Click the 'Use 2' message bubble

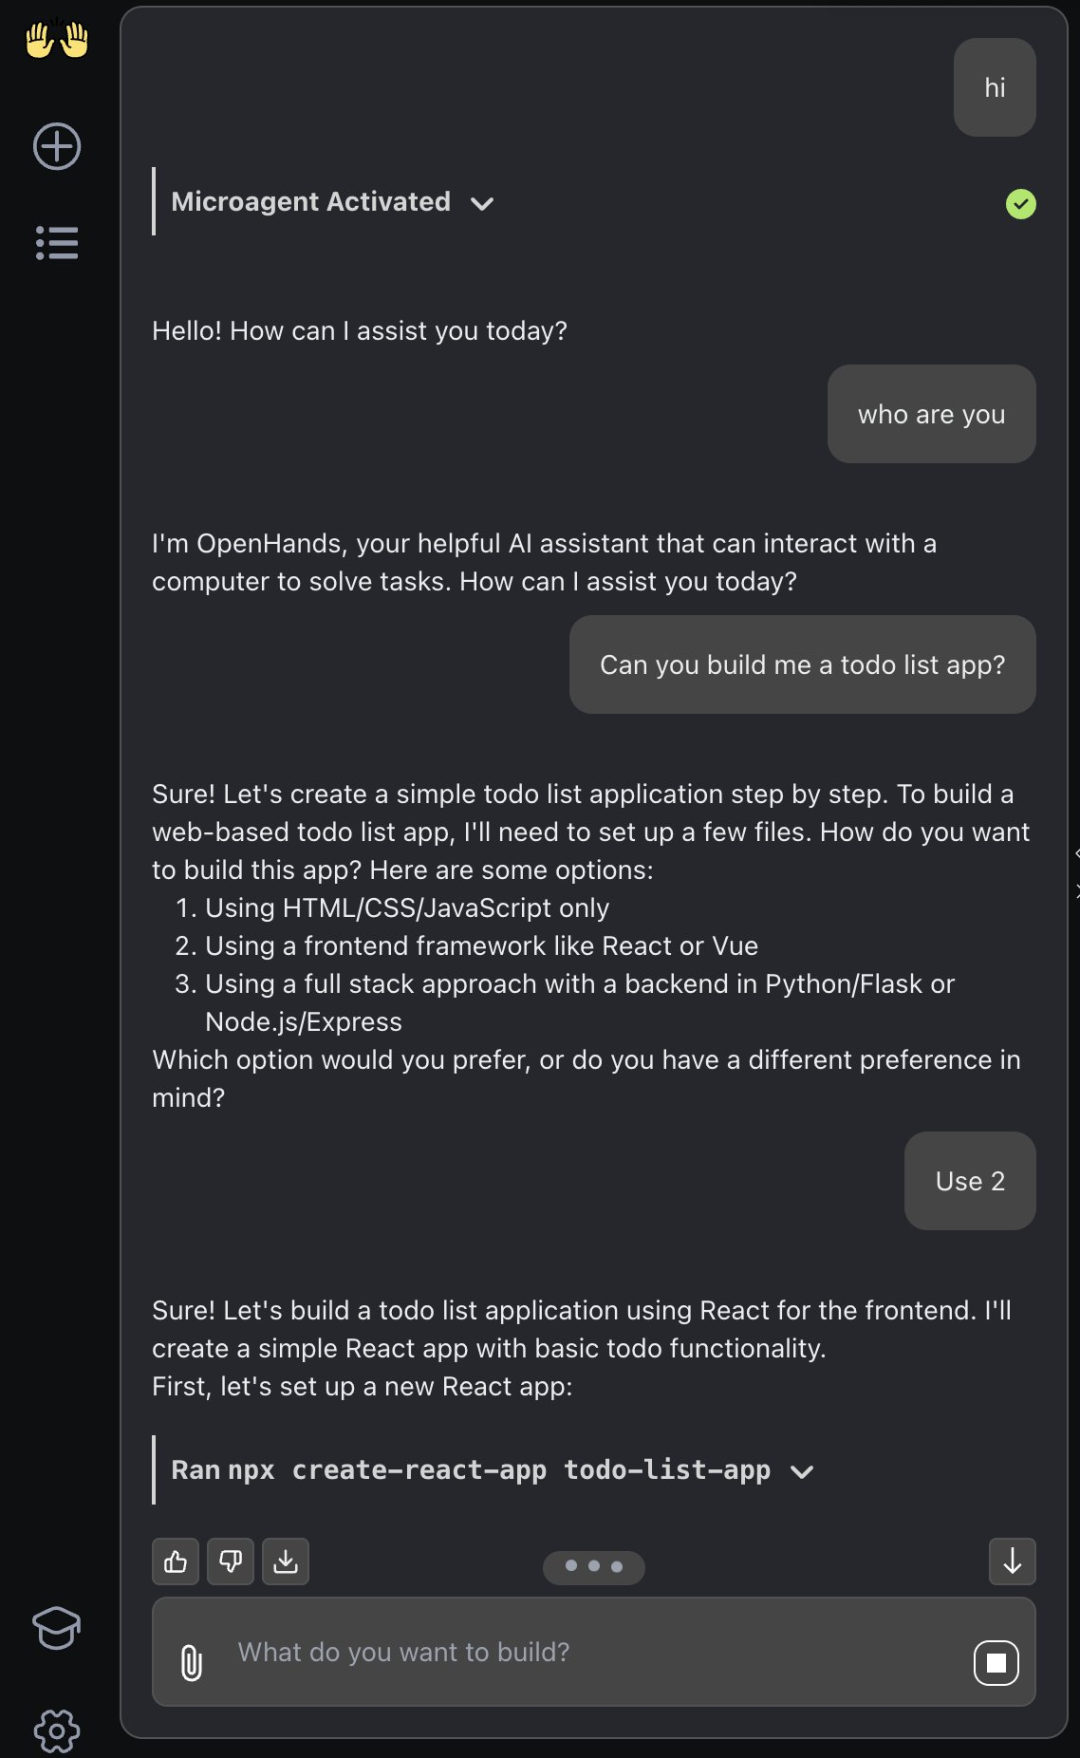click(970, 1181)
